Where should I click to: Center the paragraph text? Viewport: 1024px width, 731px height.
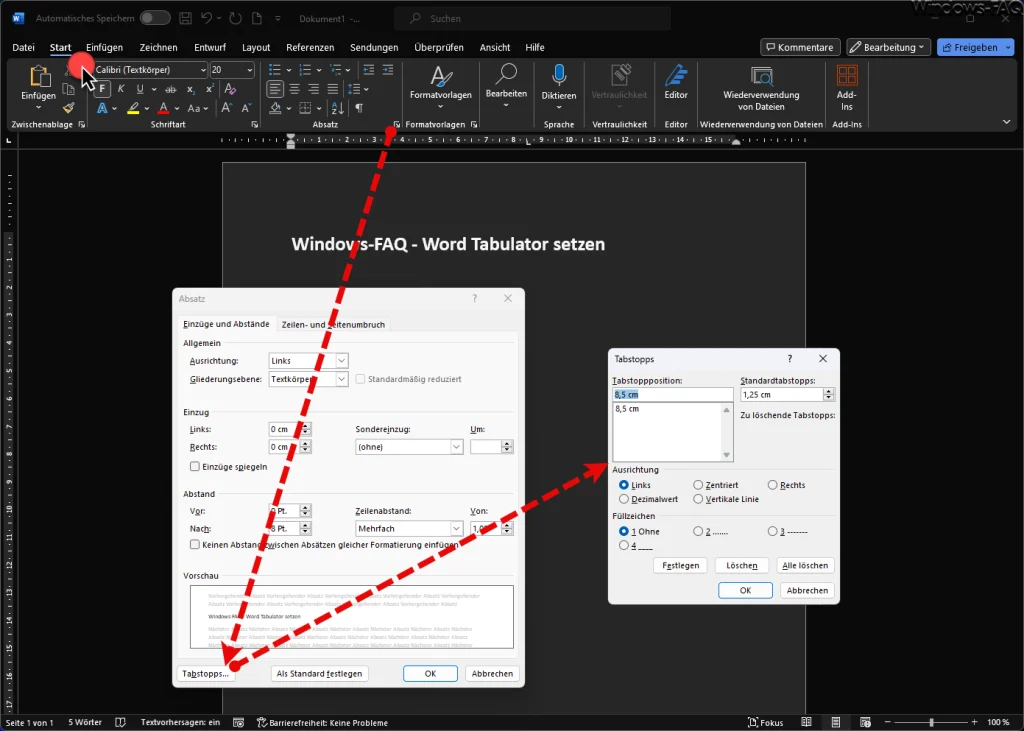point(295,89)
